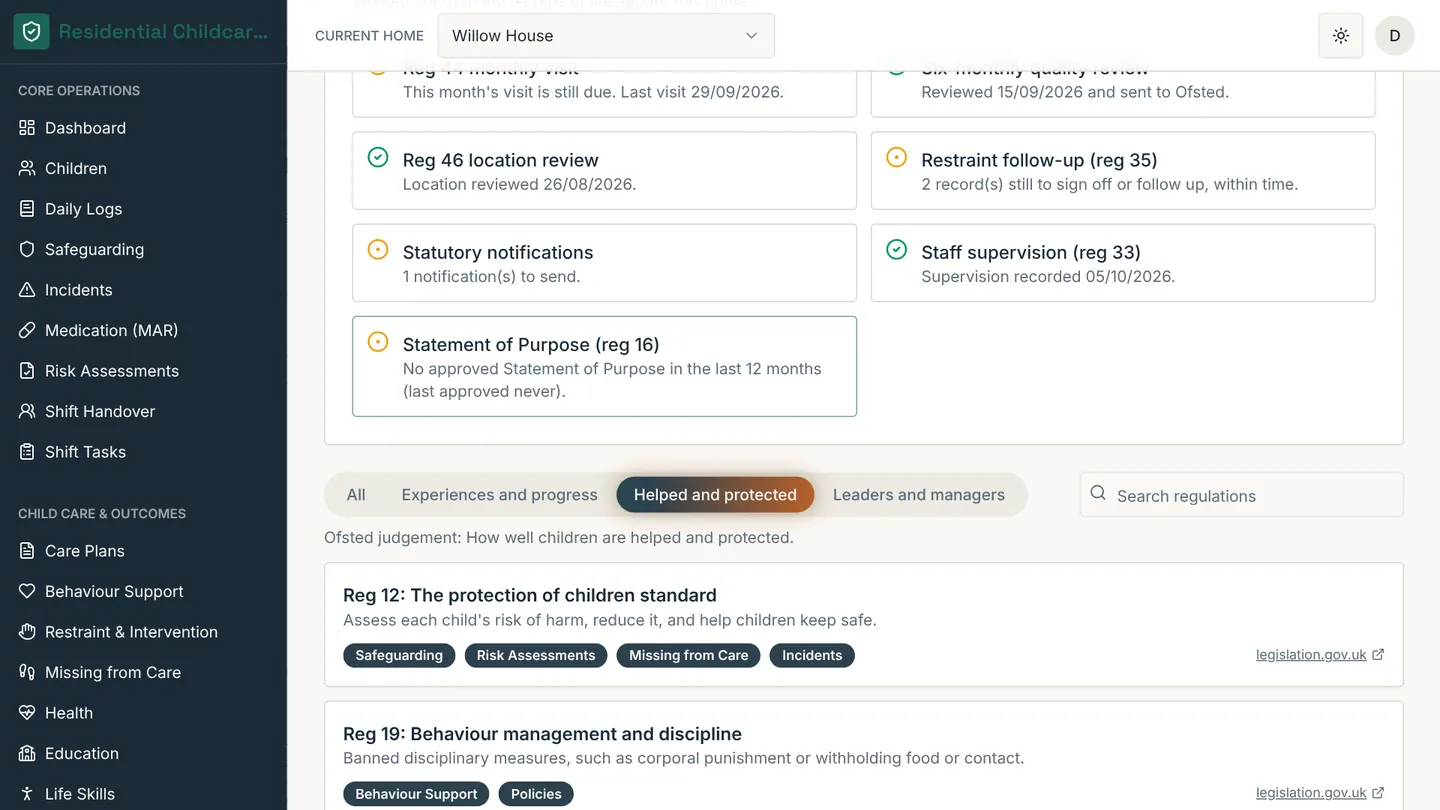Click the shield logo icon in sidebar header

31,32
